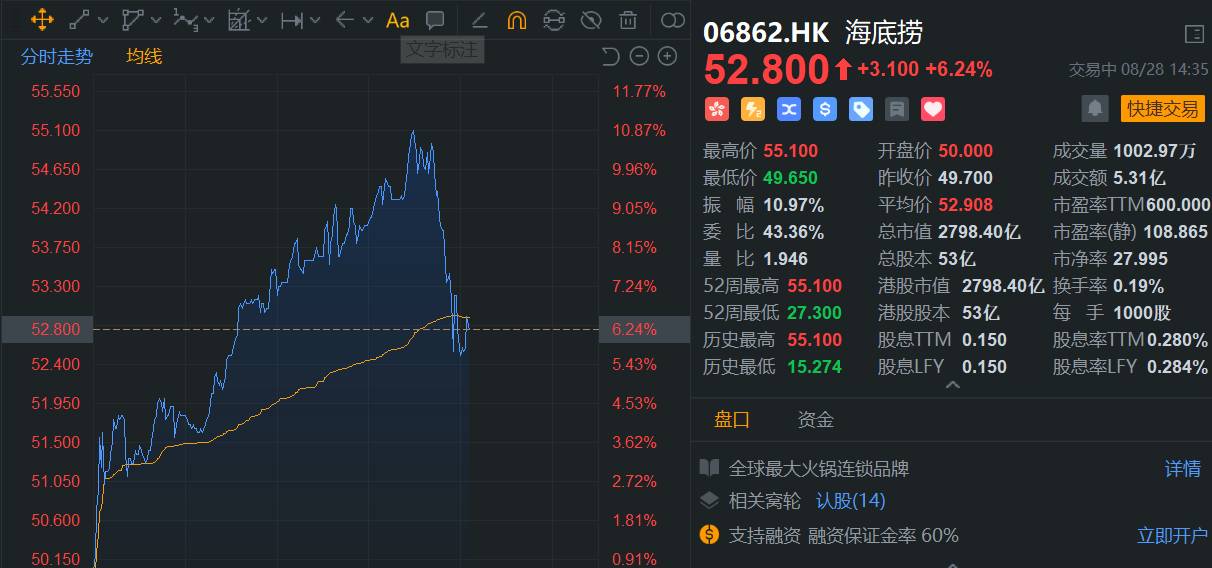Click the 立即开户 open account link

point(1172,535)
